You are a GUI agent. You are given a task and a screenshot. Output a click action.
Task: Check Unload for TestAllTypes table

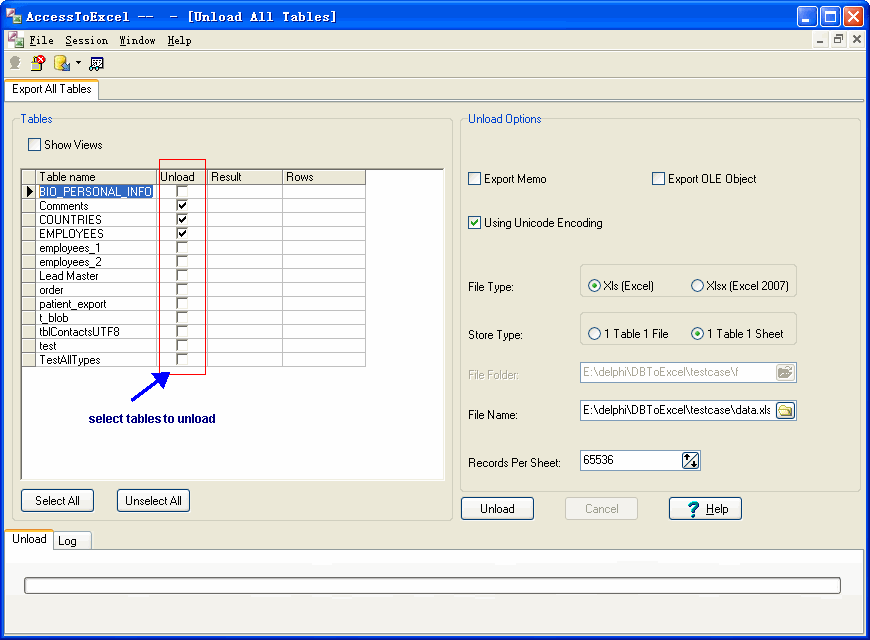[182, 360]
